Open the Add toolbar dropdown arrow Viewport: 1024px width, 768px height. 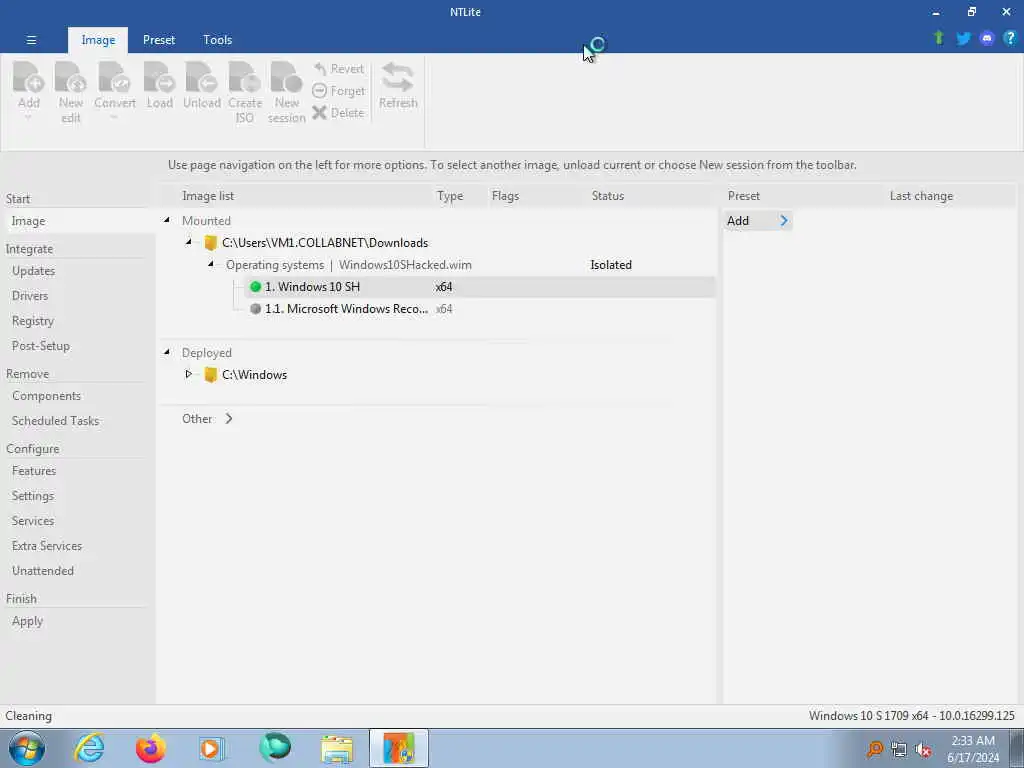click(x=28, y=118)
